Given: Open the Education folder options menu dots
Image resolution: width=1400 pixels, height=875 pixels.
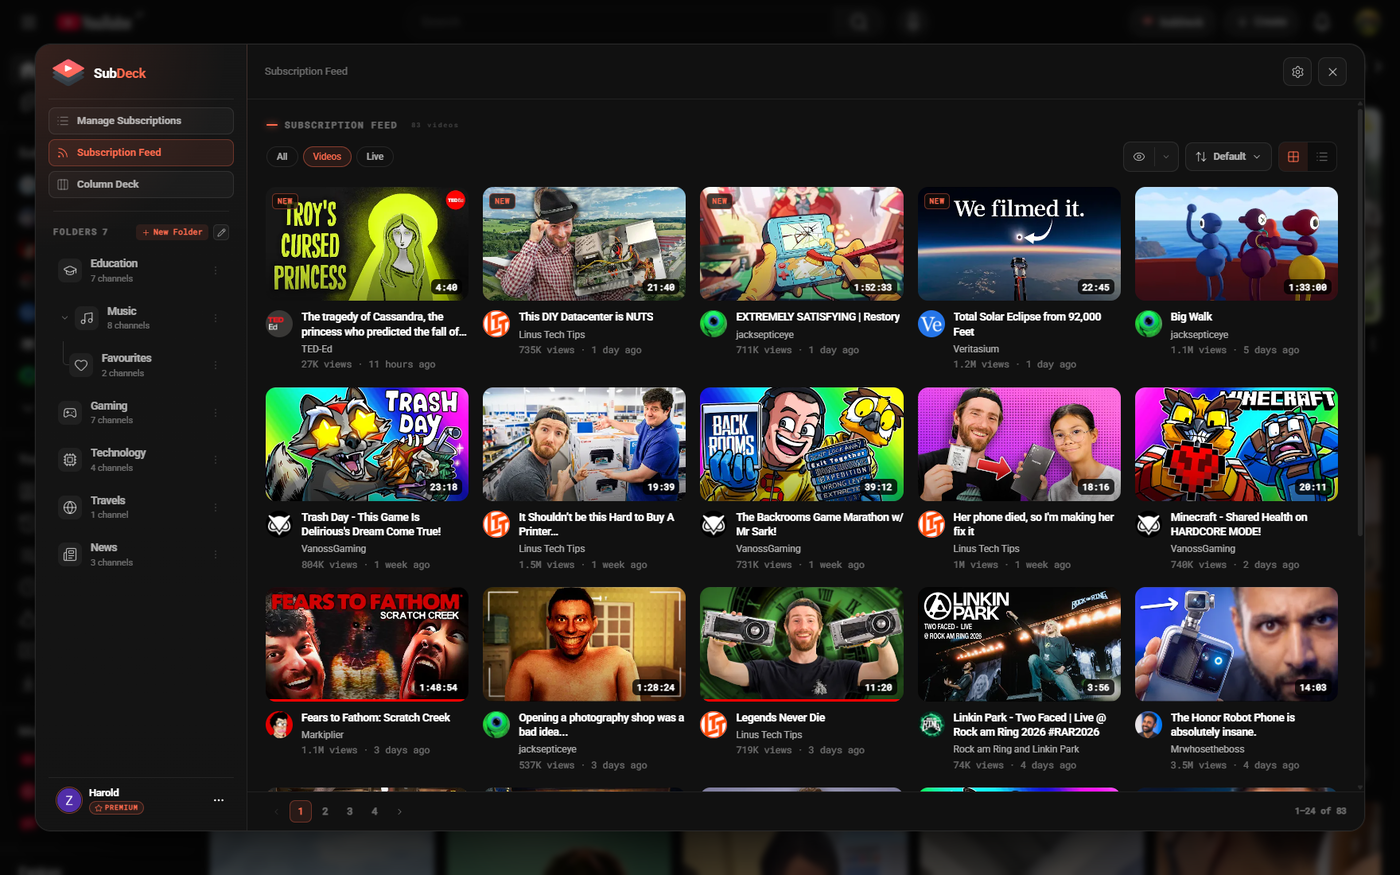Looking at the screenshot, I should [215, 271].
